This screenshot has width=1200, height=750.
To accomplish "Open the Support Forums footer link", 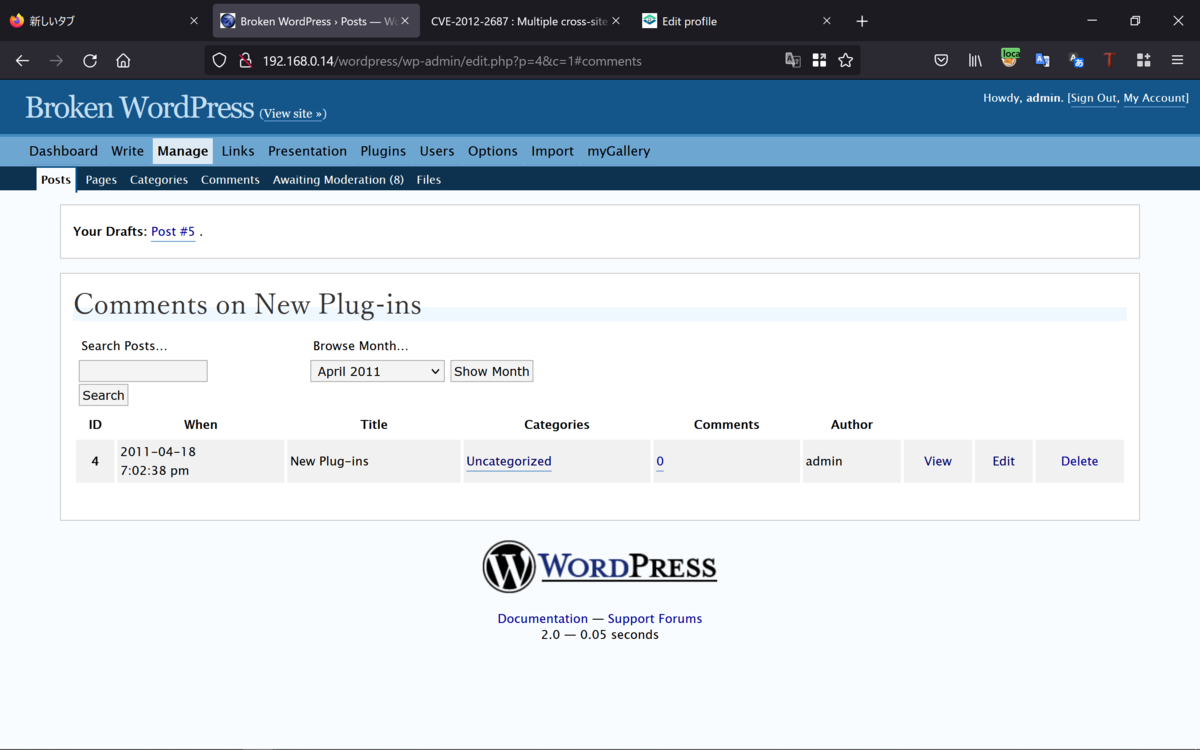I will pos(655,619).
